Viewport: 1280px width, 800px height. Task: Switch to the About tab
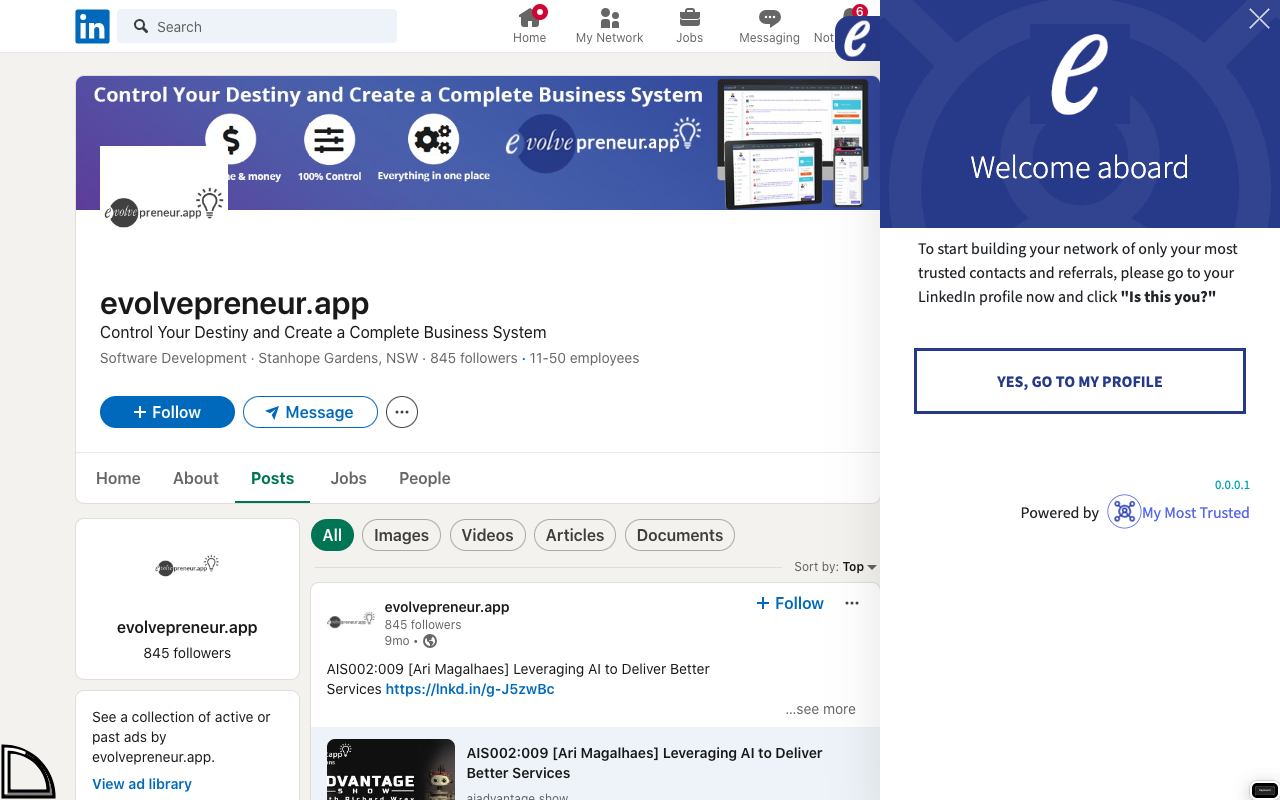pos(195,478)
